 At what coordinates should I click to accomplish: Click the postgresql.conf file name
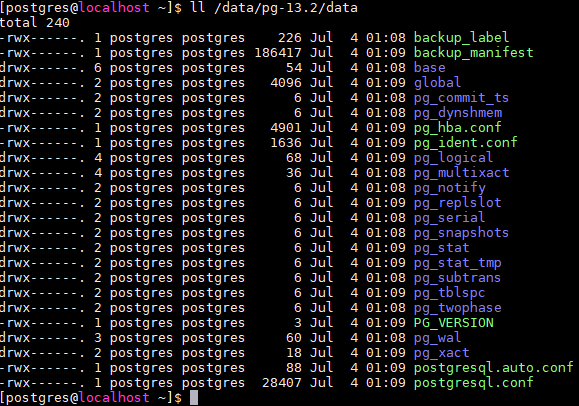[x=473, y=383]
